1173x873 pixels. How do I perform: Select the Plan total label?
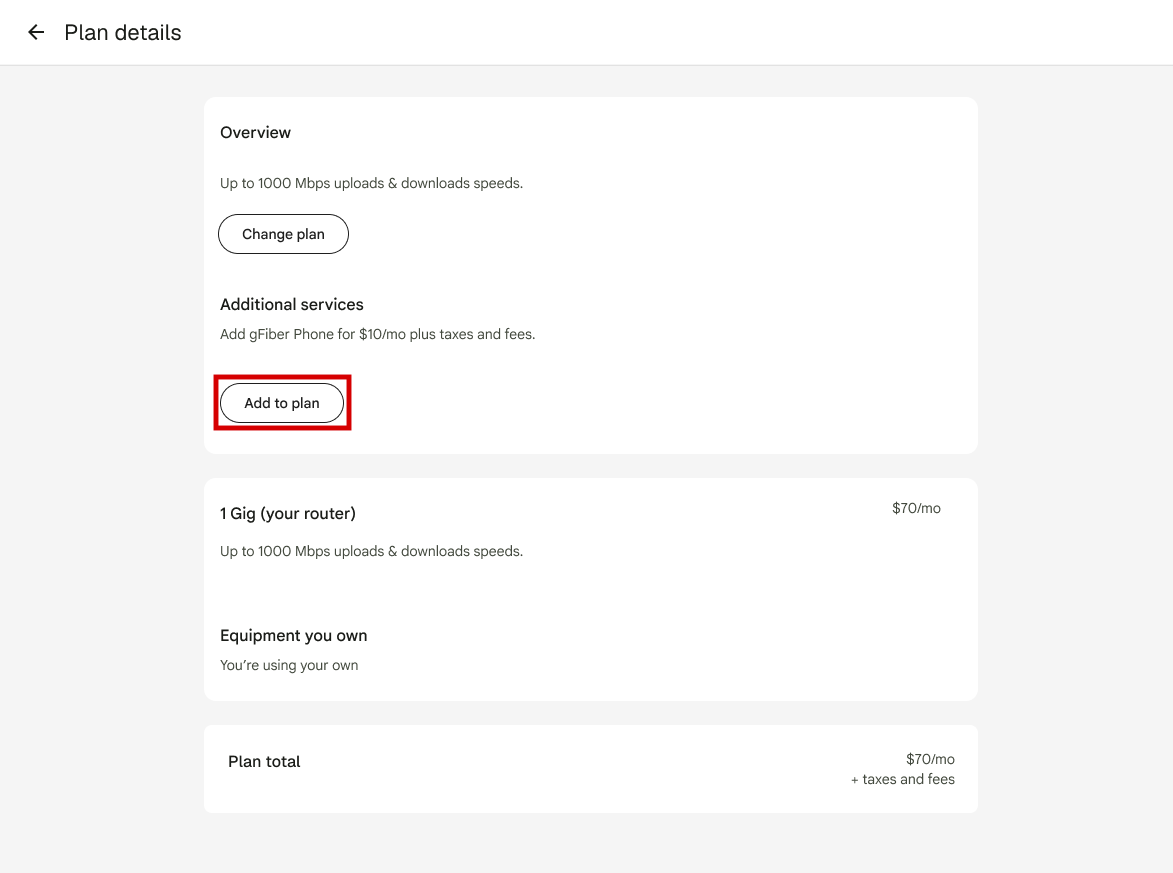[x=264, y=762]
